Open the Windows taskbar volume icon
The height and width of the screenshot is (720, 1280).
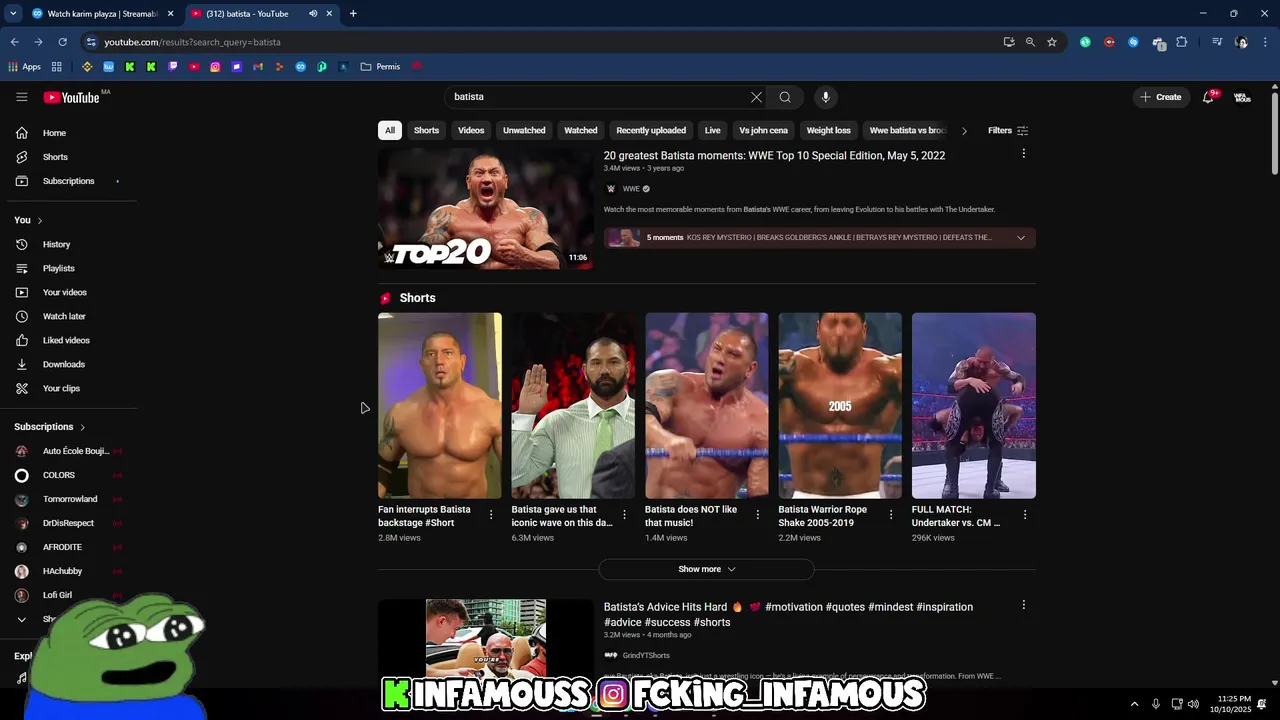point(1193,704)
